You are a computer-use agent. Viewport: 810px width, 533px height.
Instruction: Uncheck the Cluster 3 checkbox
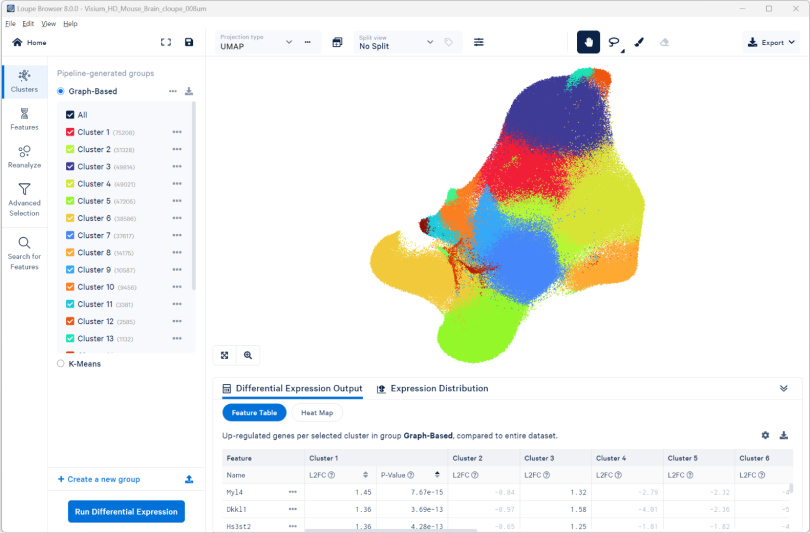click(70, 166)
